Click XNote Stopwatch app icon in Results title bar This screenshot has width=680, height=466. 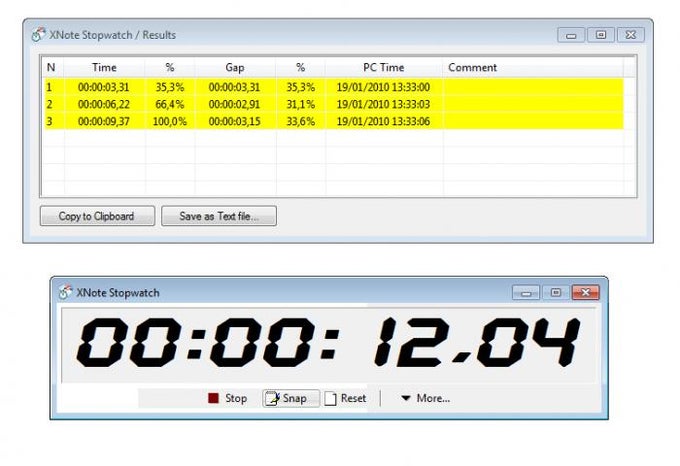(38, 35)
